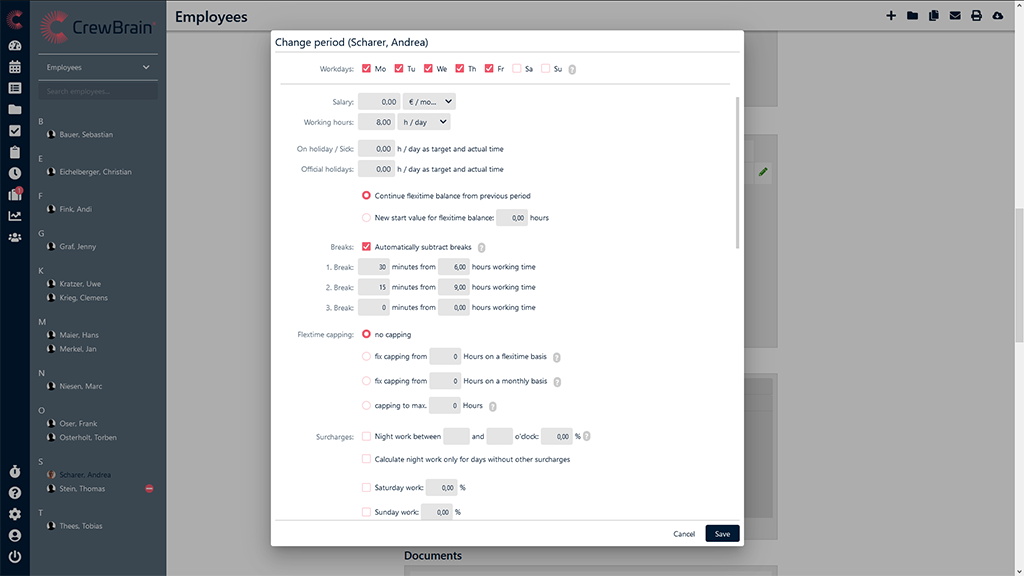
Task: Select New start value for flexitime balance
Action: tap(367, 217)
